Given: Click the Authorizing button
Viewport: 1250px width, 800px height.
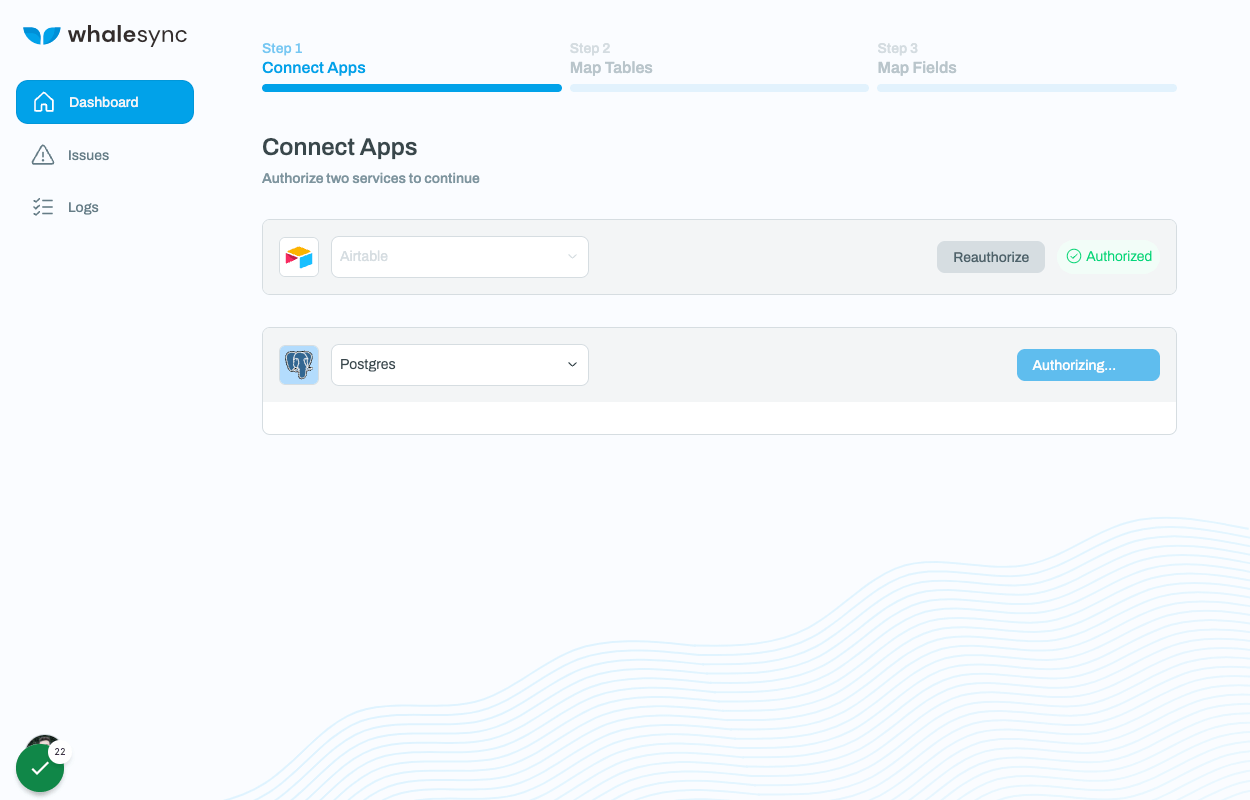Looking at the screenshot, I should pyautogui.click(x=1088, y=364).
